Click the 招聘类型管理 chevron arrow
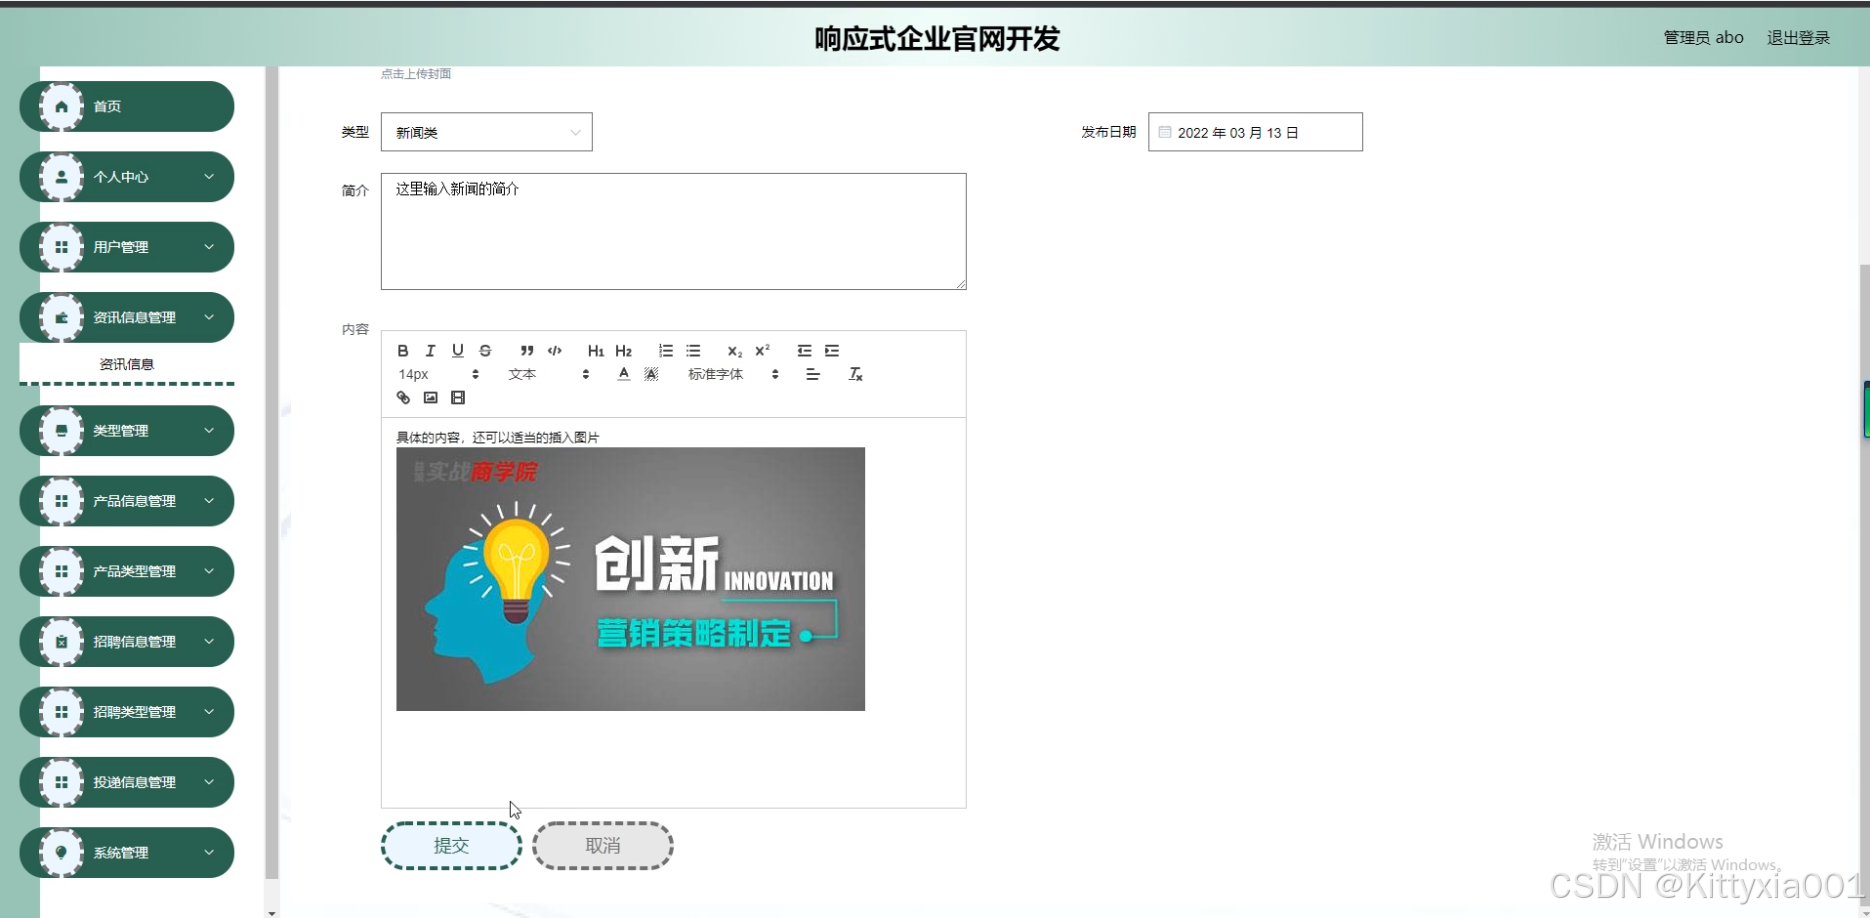Image resolution: width=1870 pixels, height=918 pixels. pos(209,712)
